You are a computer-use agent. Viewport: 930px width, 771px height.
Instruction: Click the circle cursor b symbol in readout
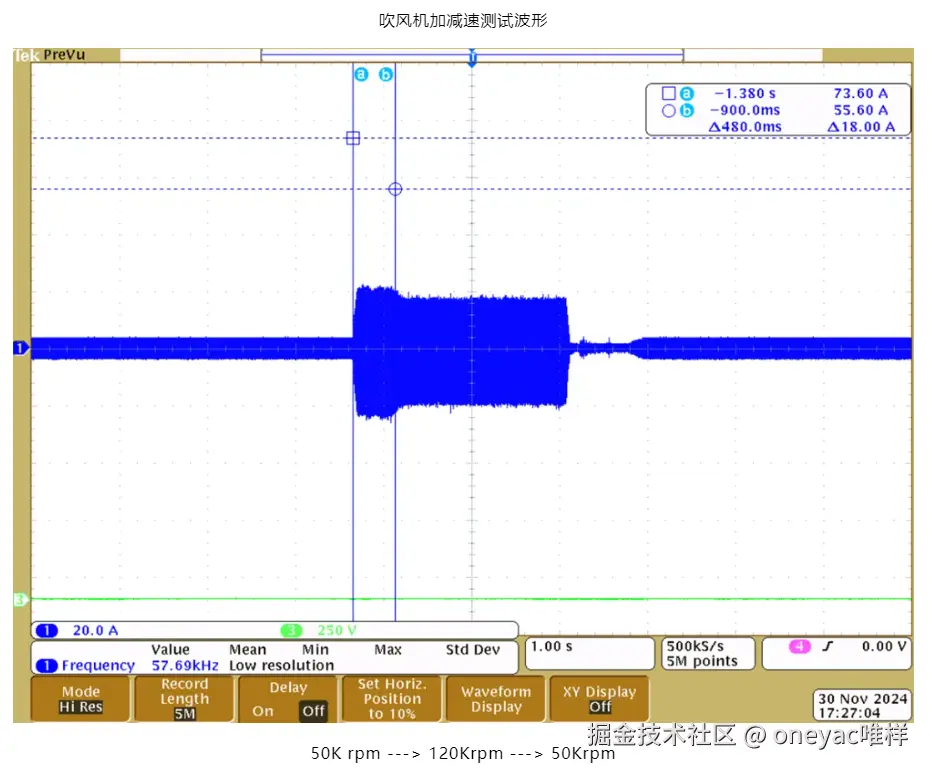pos(668,111)
